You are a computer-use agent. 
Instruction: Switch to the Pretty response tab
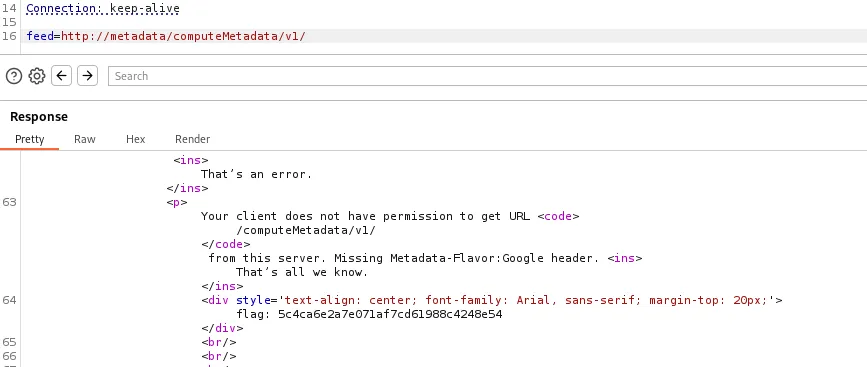click(29, 139)
